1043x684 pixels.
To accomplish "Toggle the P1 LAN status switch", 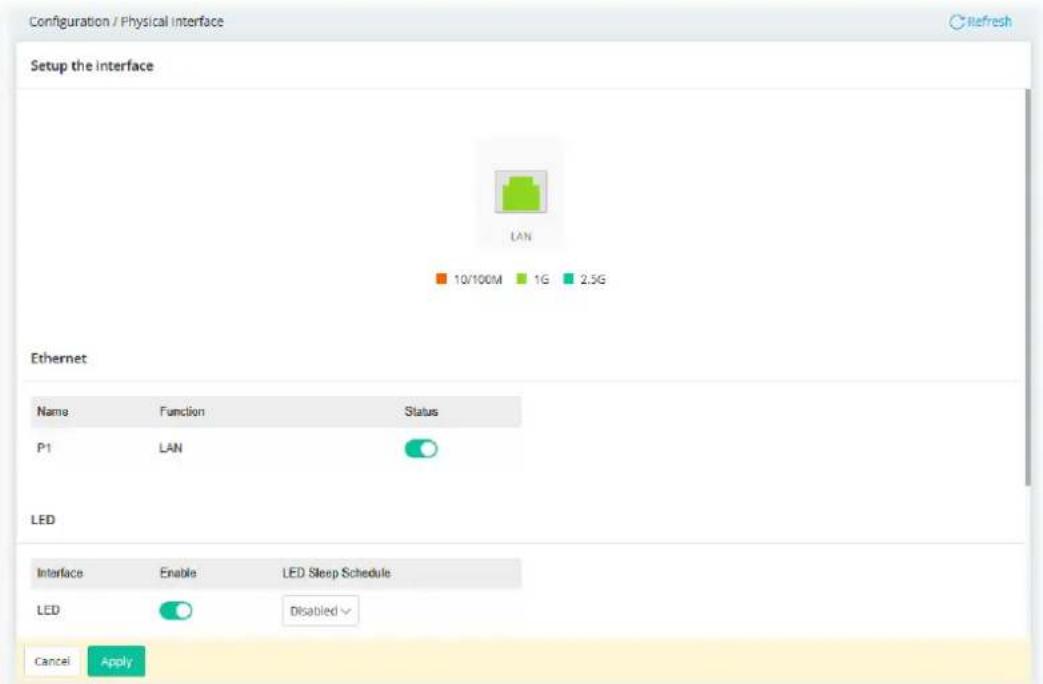I will tap(421, 449).
